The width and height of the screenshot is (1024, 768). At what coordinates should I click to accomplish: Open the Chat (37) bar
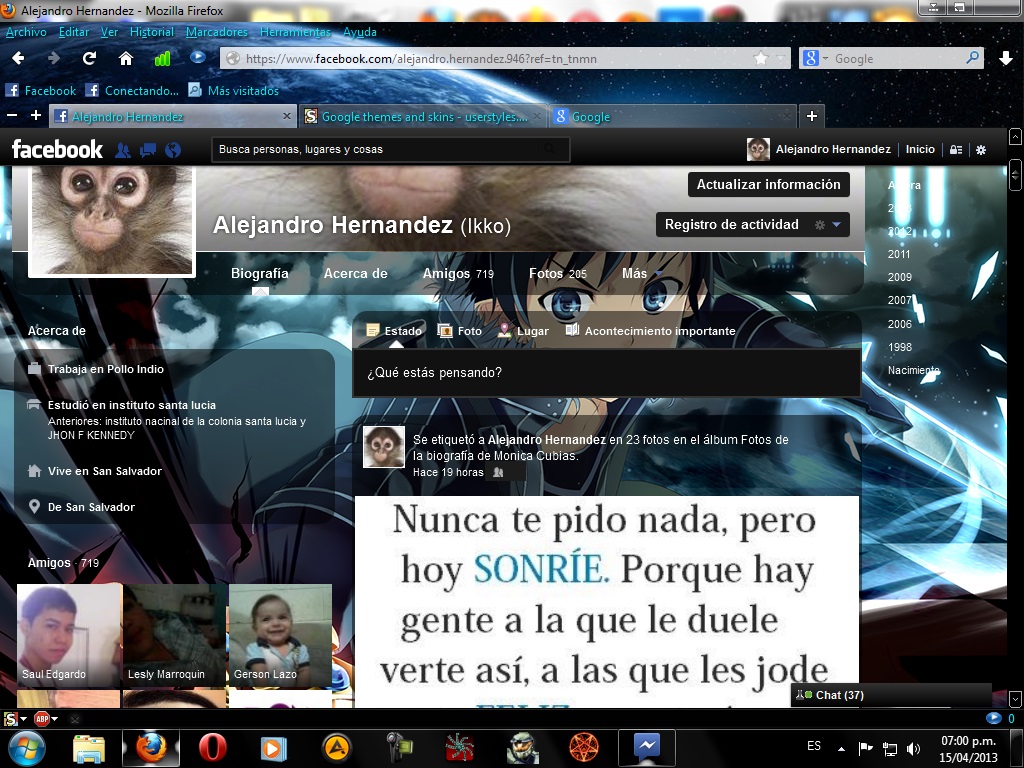pyautogui.click(x=891, y=696)
